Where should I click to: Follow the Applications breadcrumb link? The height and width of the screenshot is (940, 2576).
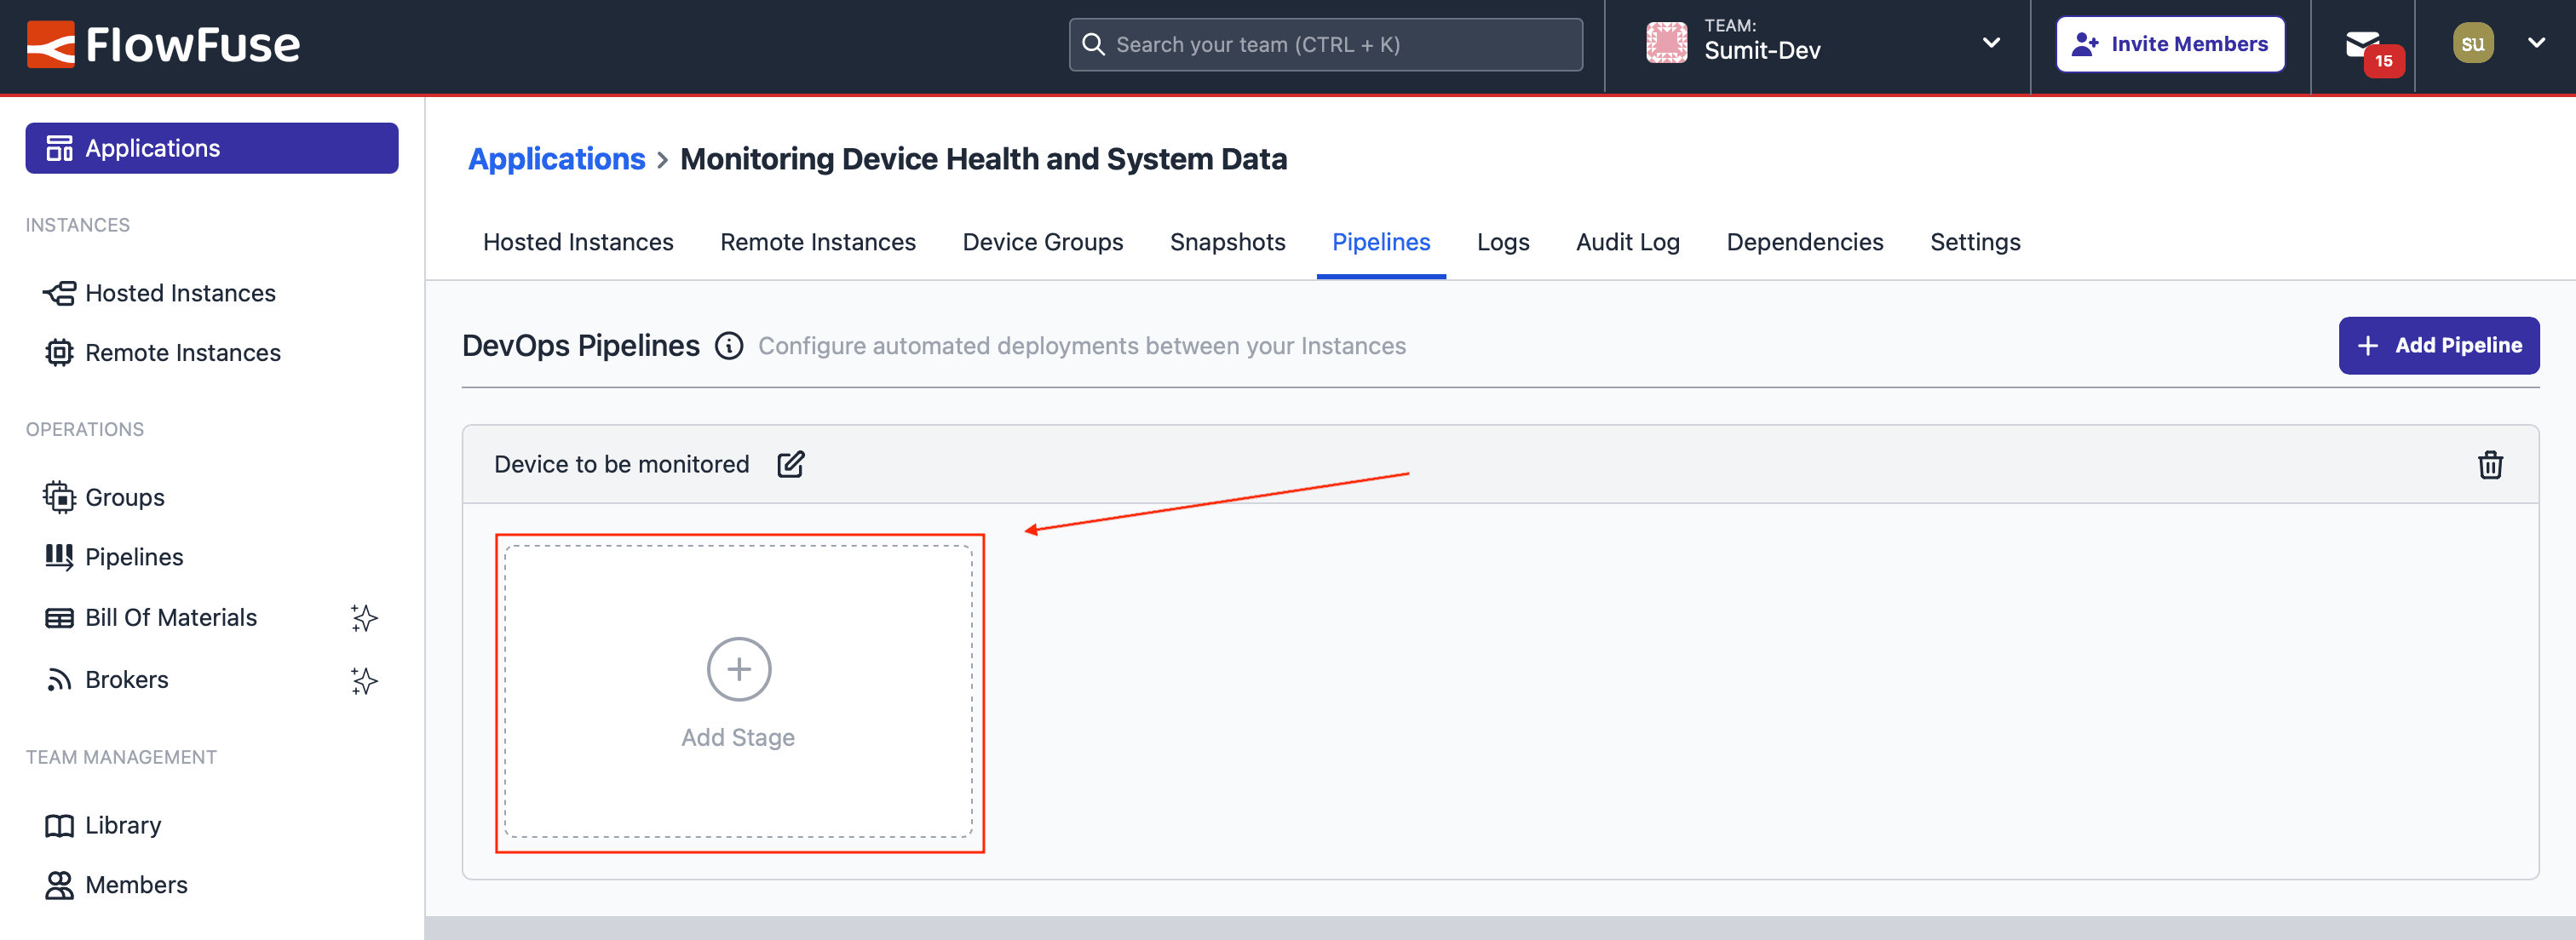(557, 159)
